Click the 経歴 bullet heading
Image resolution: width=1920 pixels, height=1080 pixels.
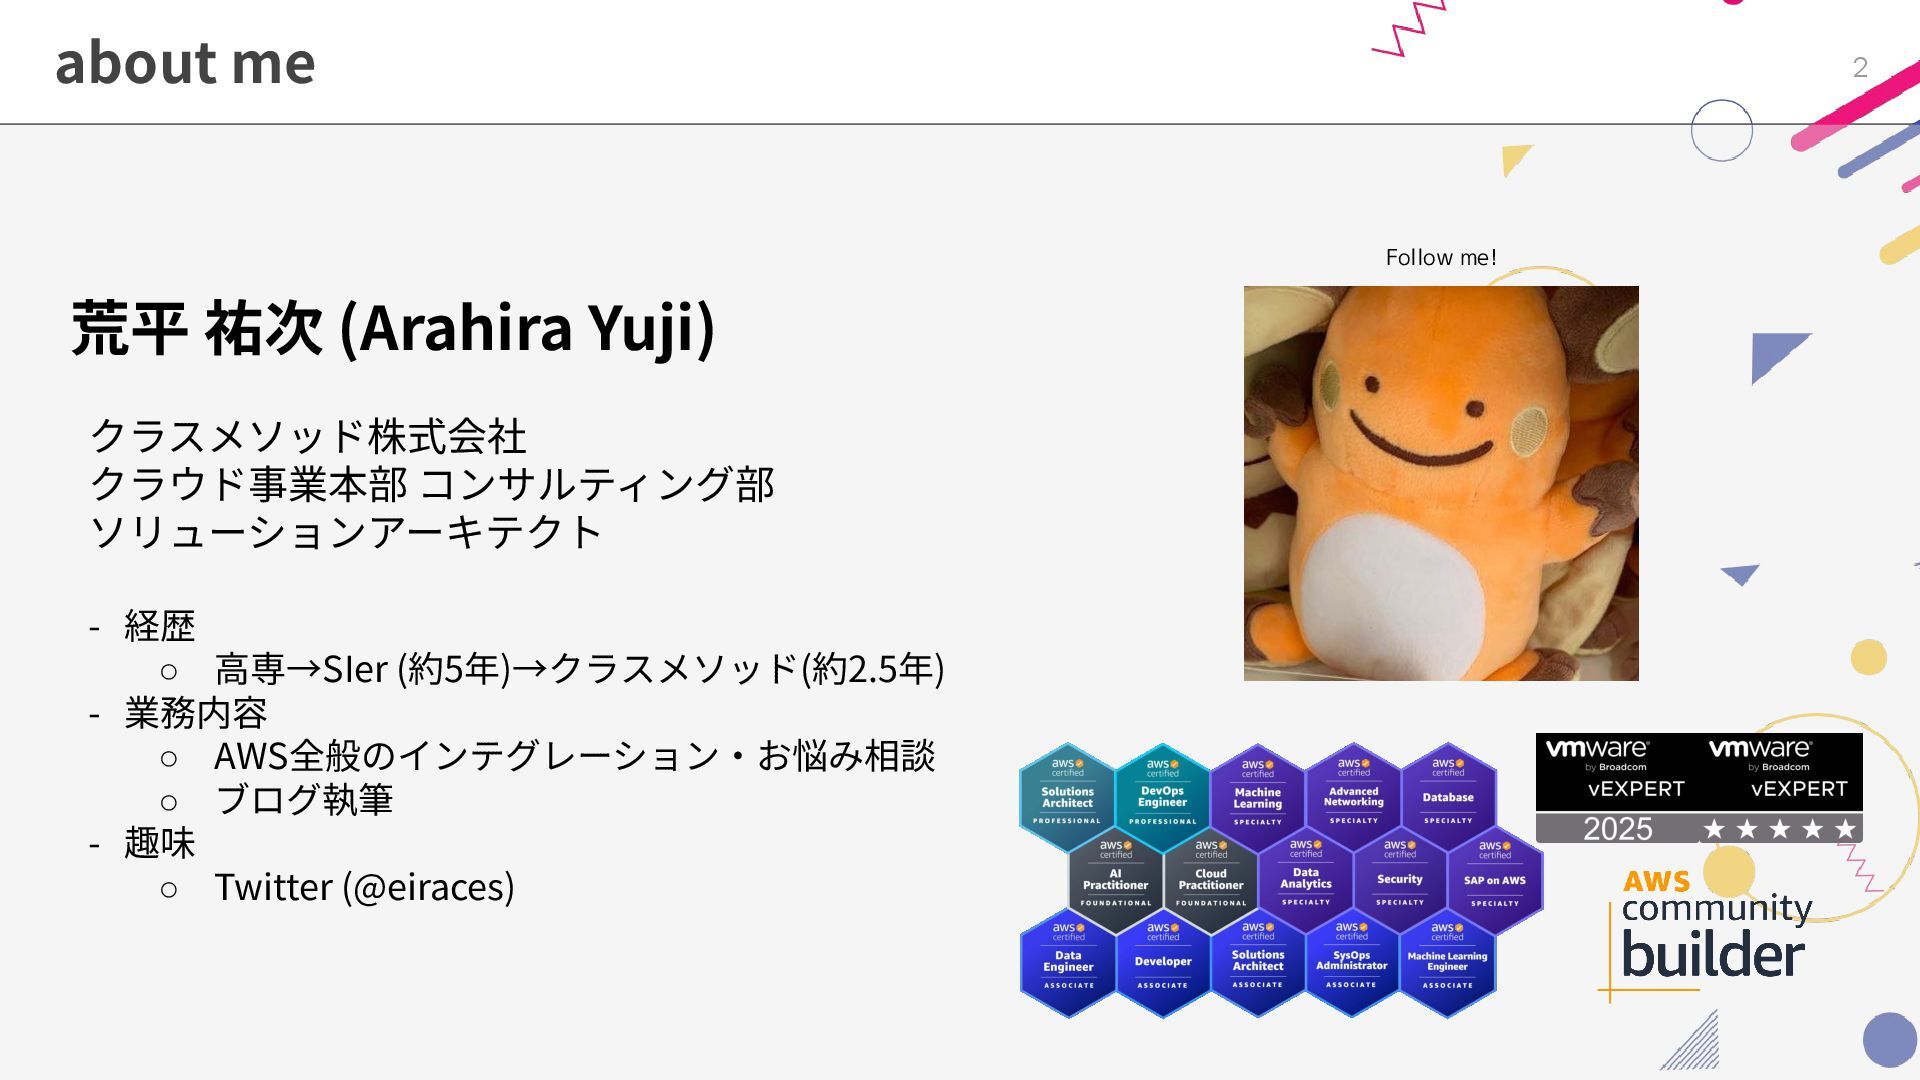click(159, 626)
